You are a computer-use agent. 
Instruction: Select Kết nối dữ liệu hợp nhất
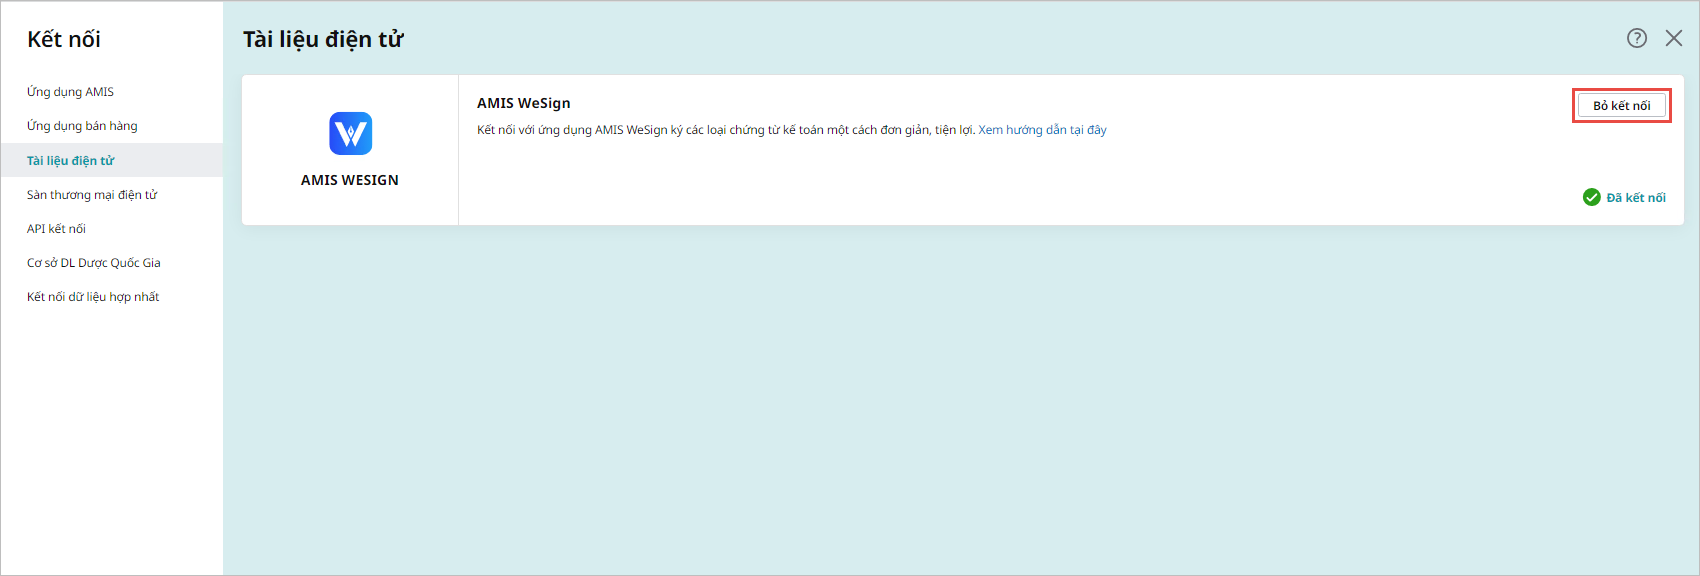point(93,297)
